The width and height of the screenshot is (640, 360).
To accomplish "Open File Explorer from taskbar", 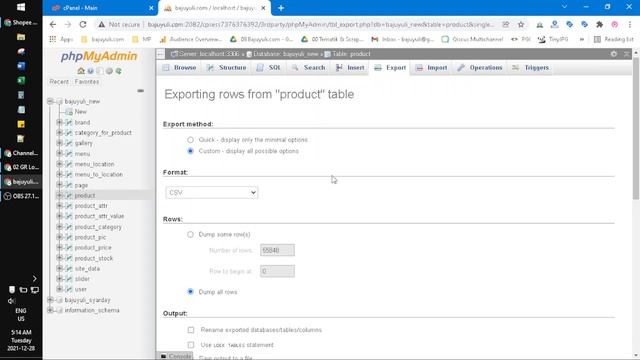I will point(21,37).
